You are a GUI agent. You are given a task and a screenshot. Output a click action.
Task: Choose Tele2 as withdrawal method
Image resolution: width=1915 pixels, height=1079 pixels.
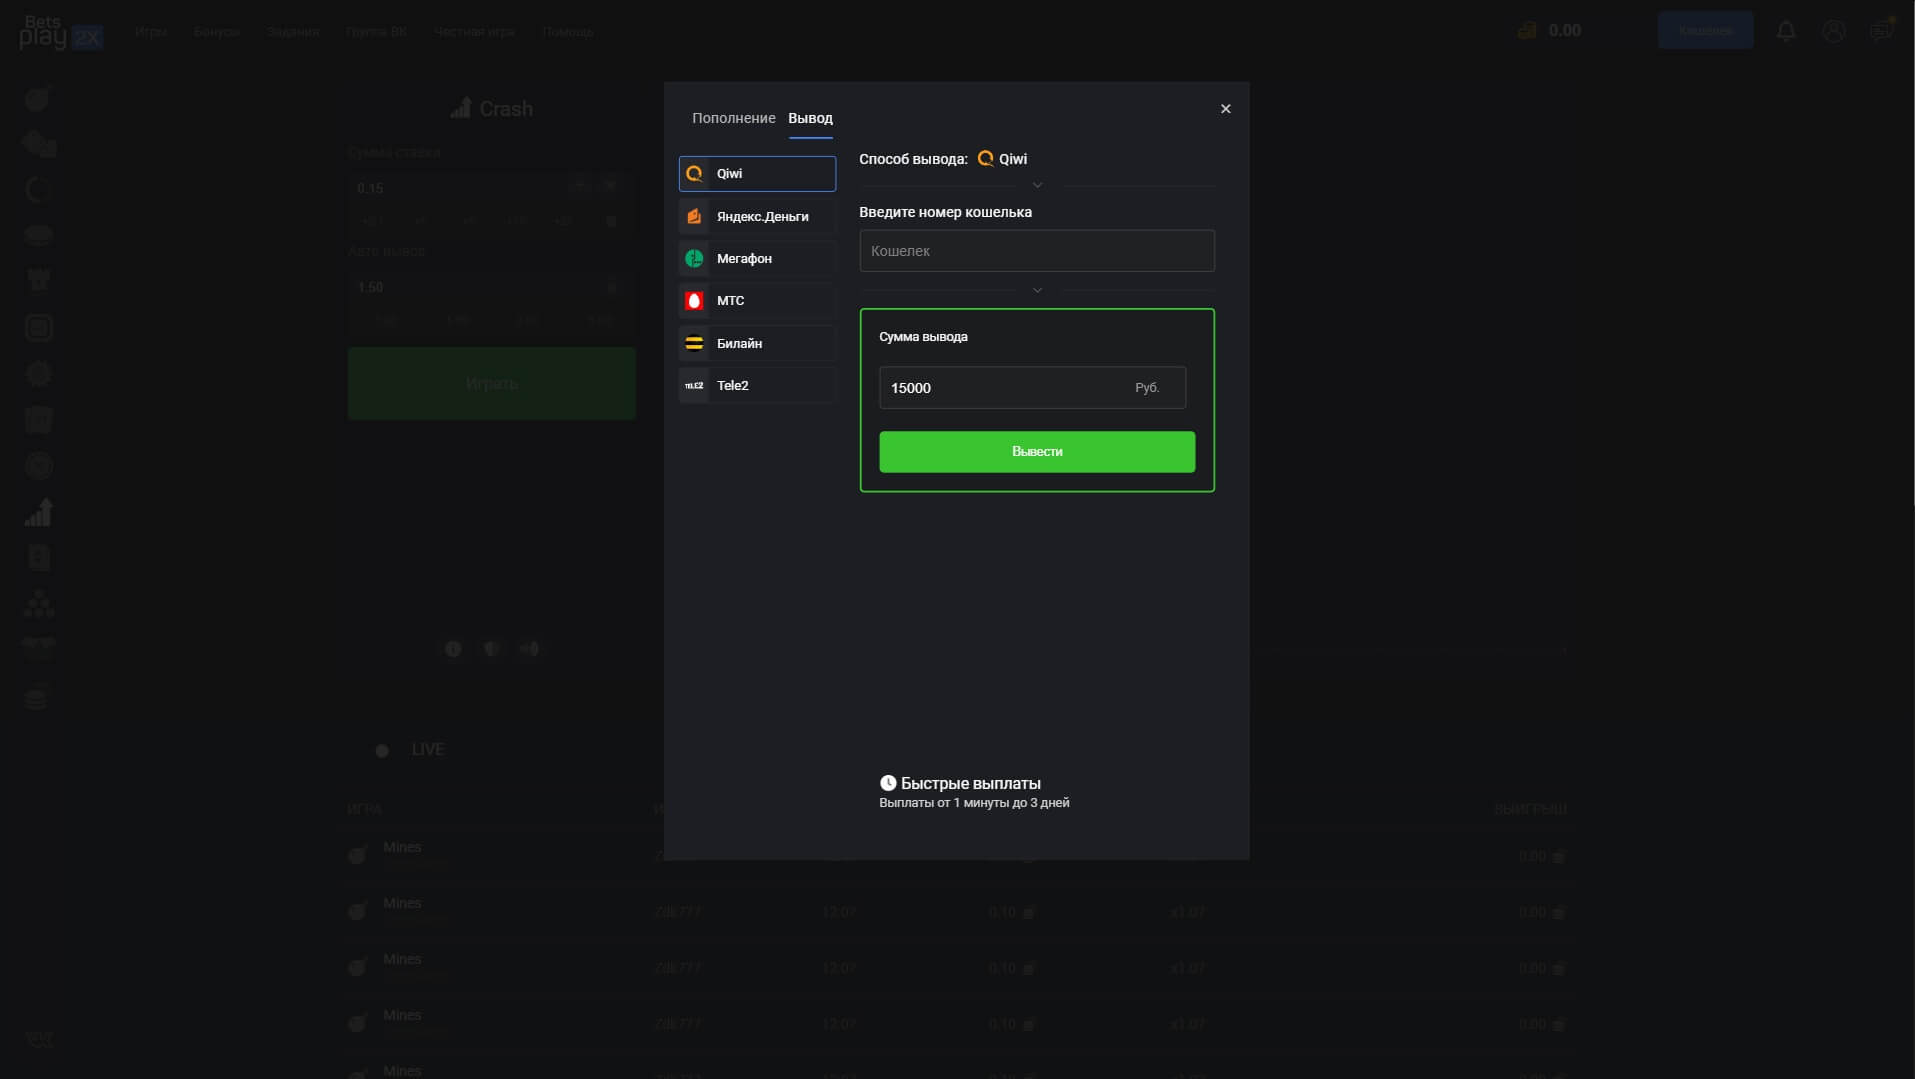(757, 386)
